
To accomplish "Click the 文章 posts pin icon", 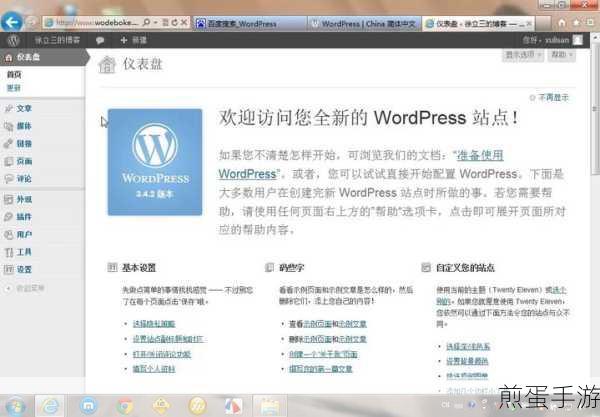I will [x=8, y=109].
